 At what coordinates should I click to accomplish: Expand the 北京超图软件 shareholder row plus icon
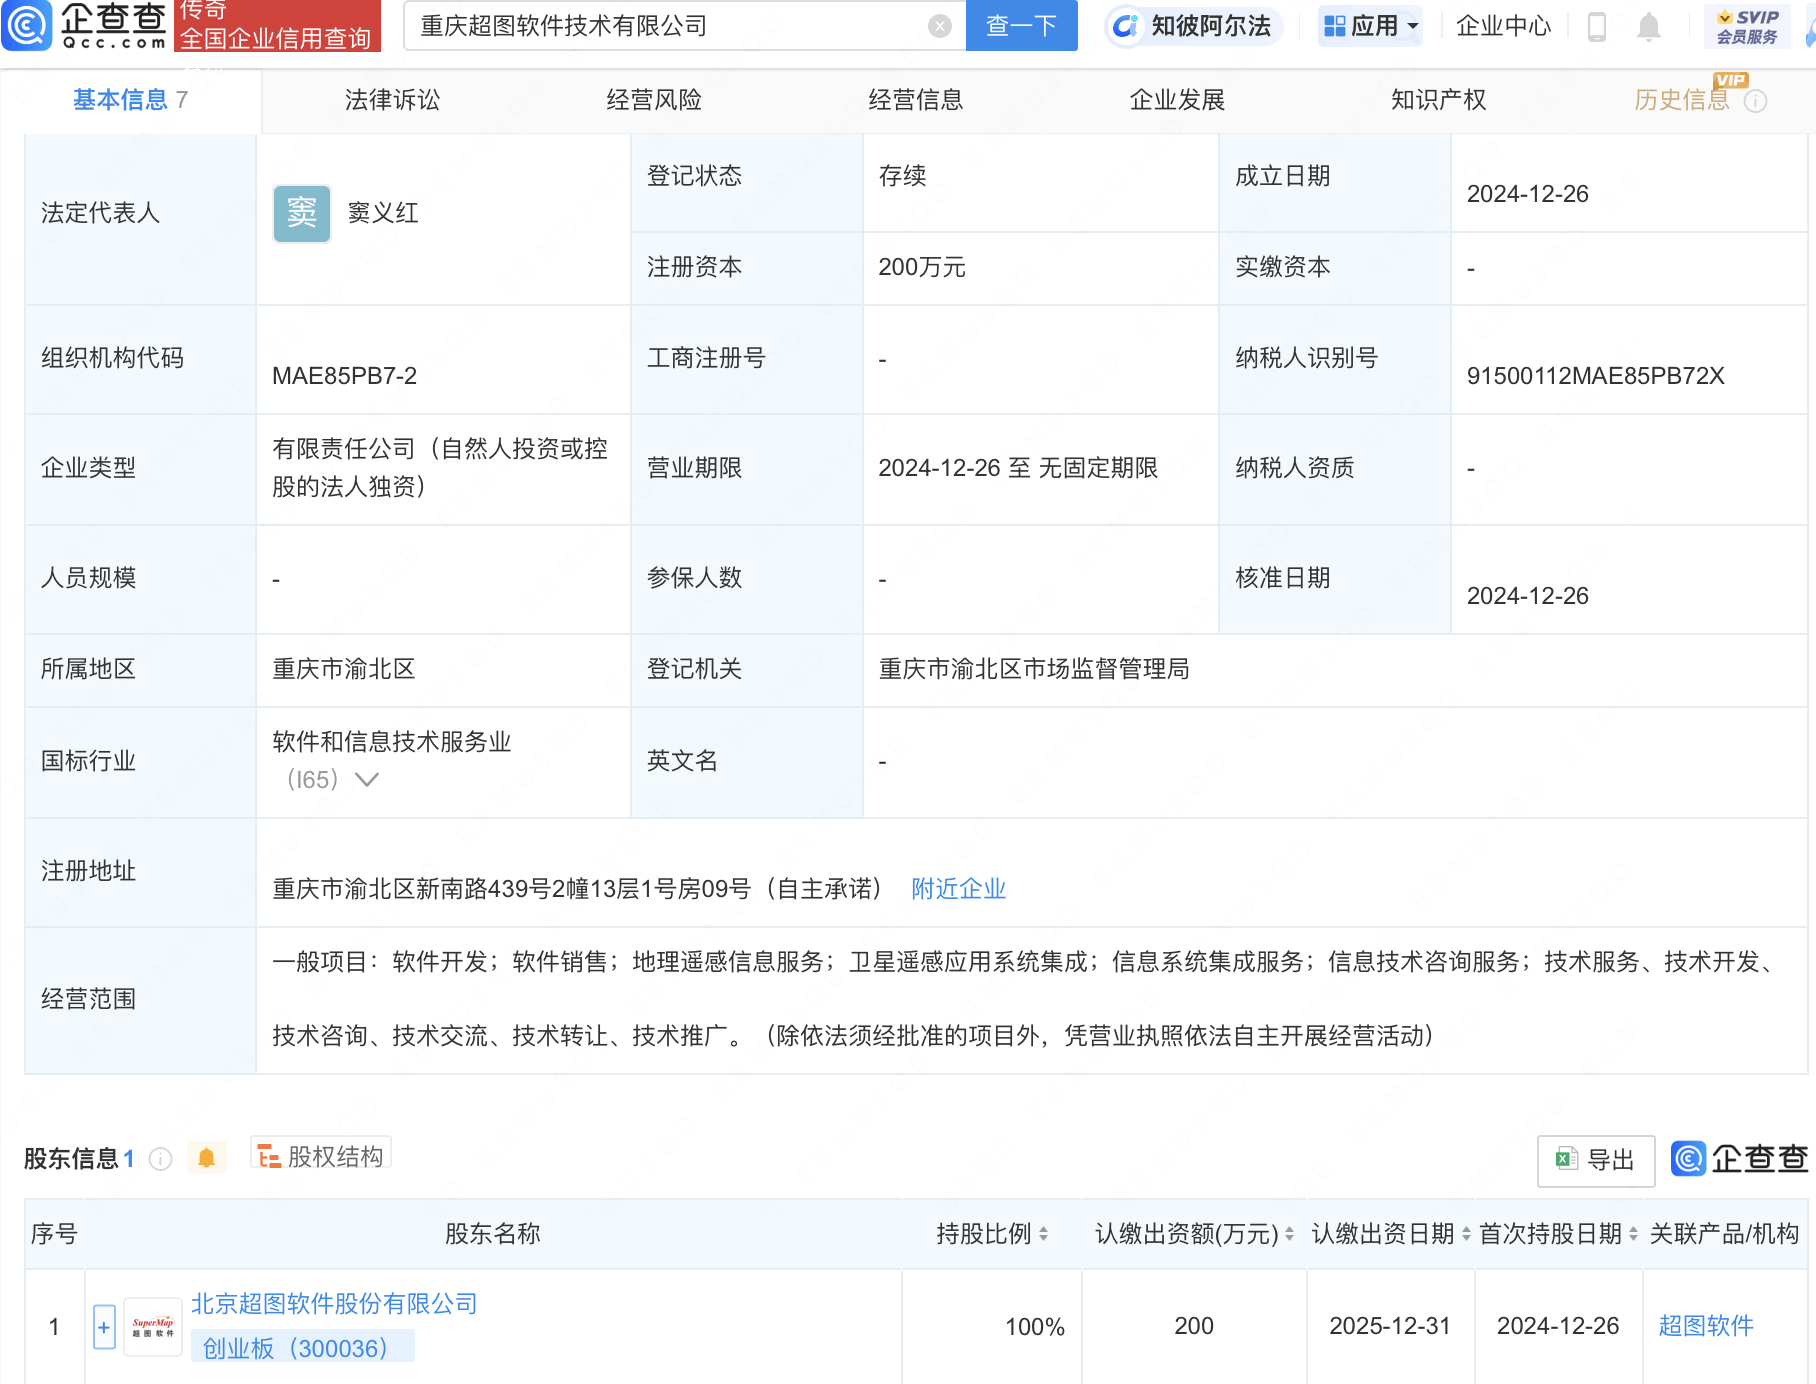pyautogui.click(x=104, y=1327)
